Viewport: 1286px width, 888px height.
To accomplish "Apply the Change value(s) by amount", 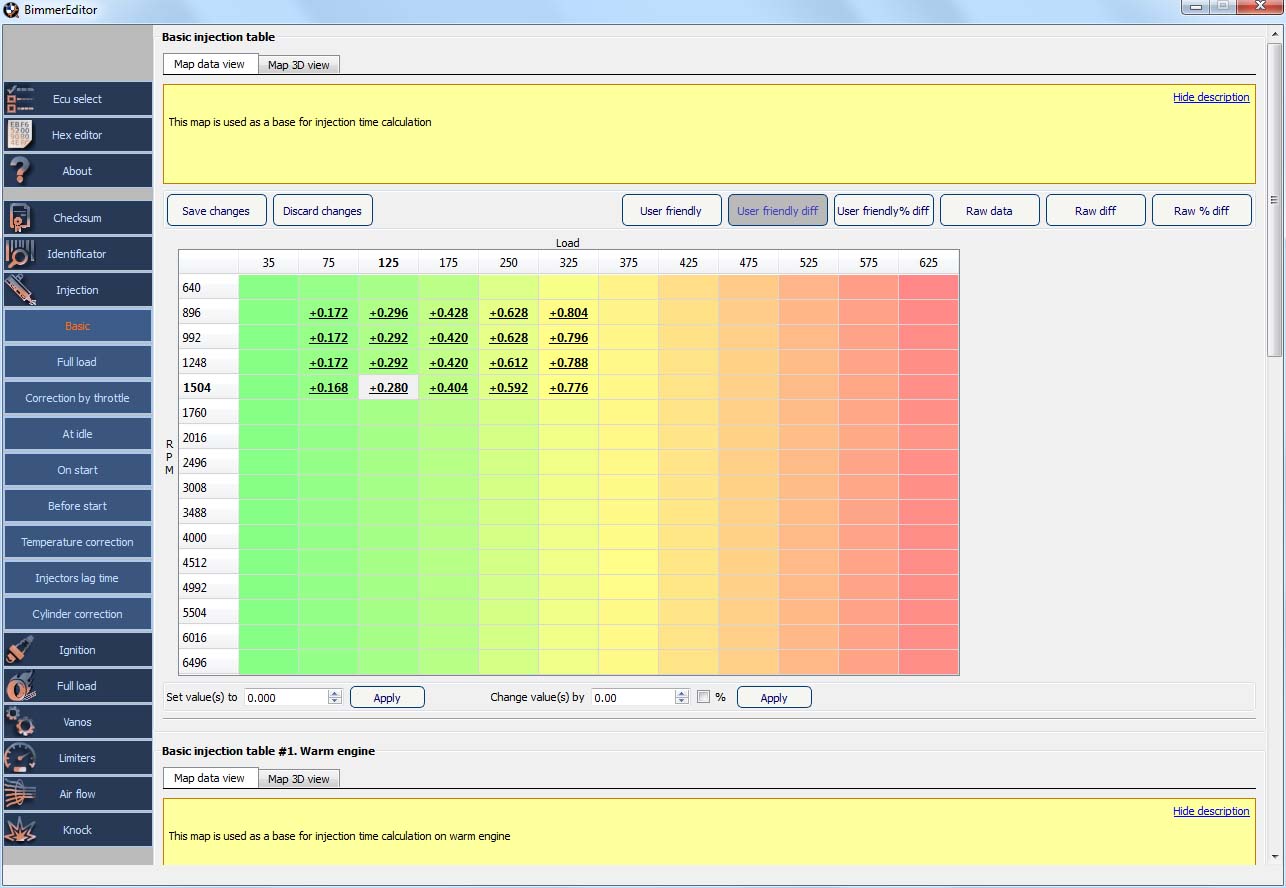I will pos(774,698).
